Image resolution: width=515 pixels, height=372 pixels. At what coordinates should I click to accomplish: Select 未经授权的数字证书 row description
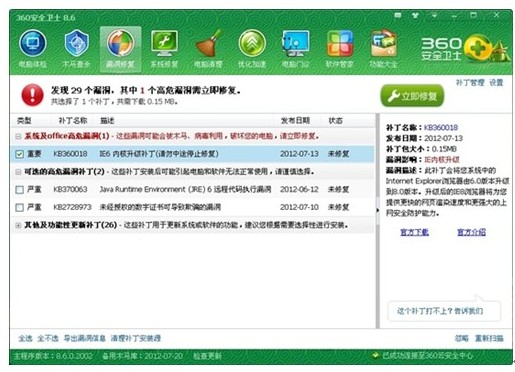[x=160, y=207]
